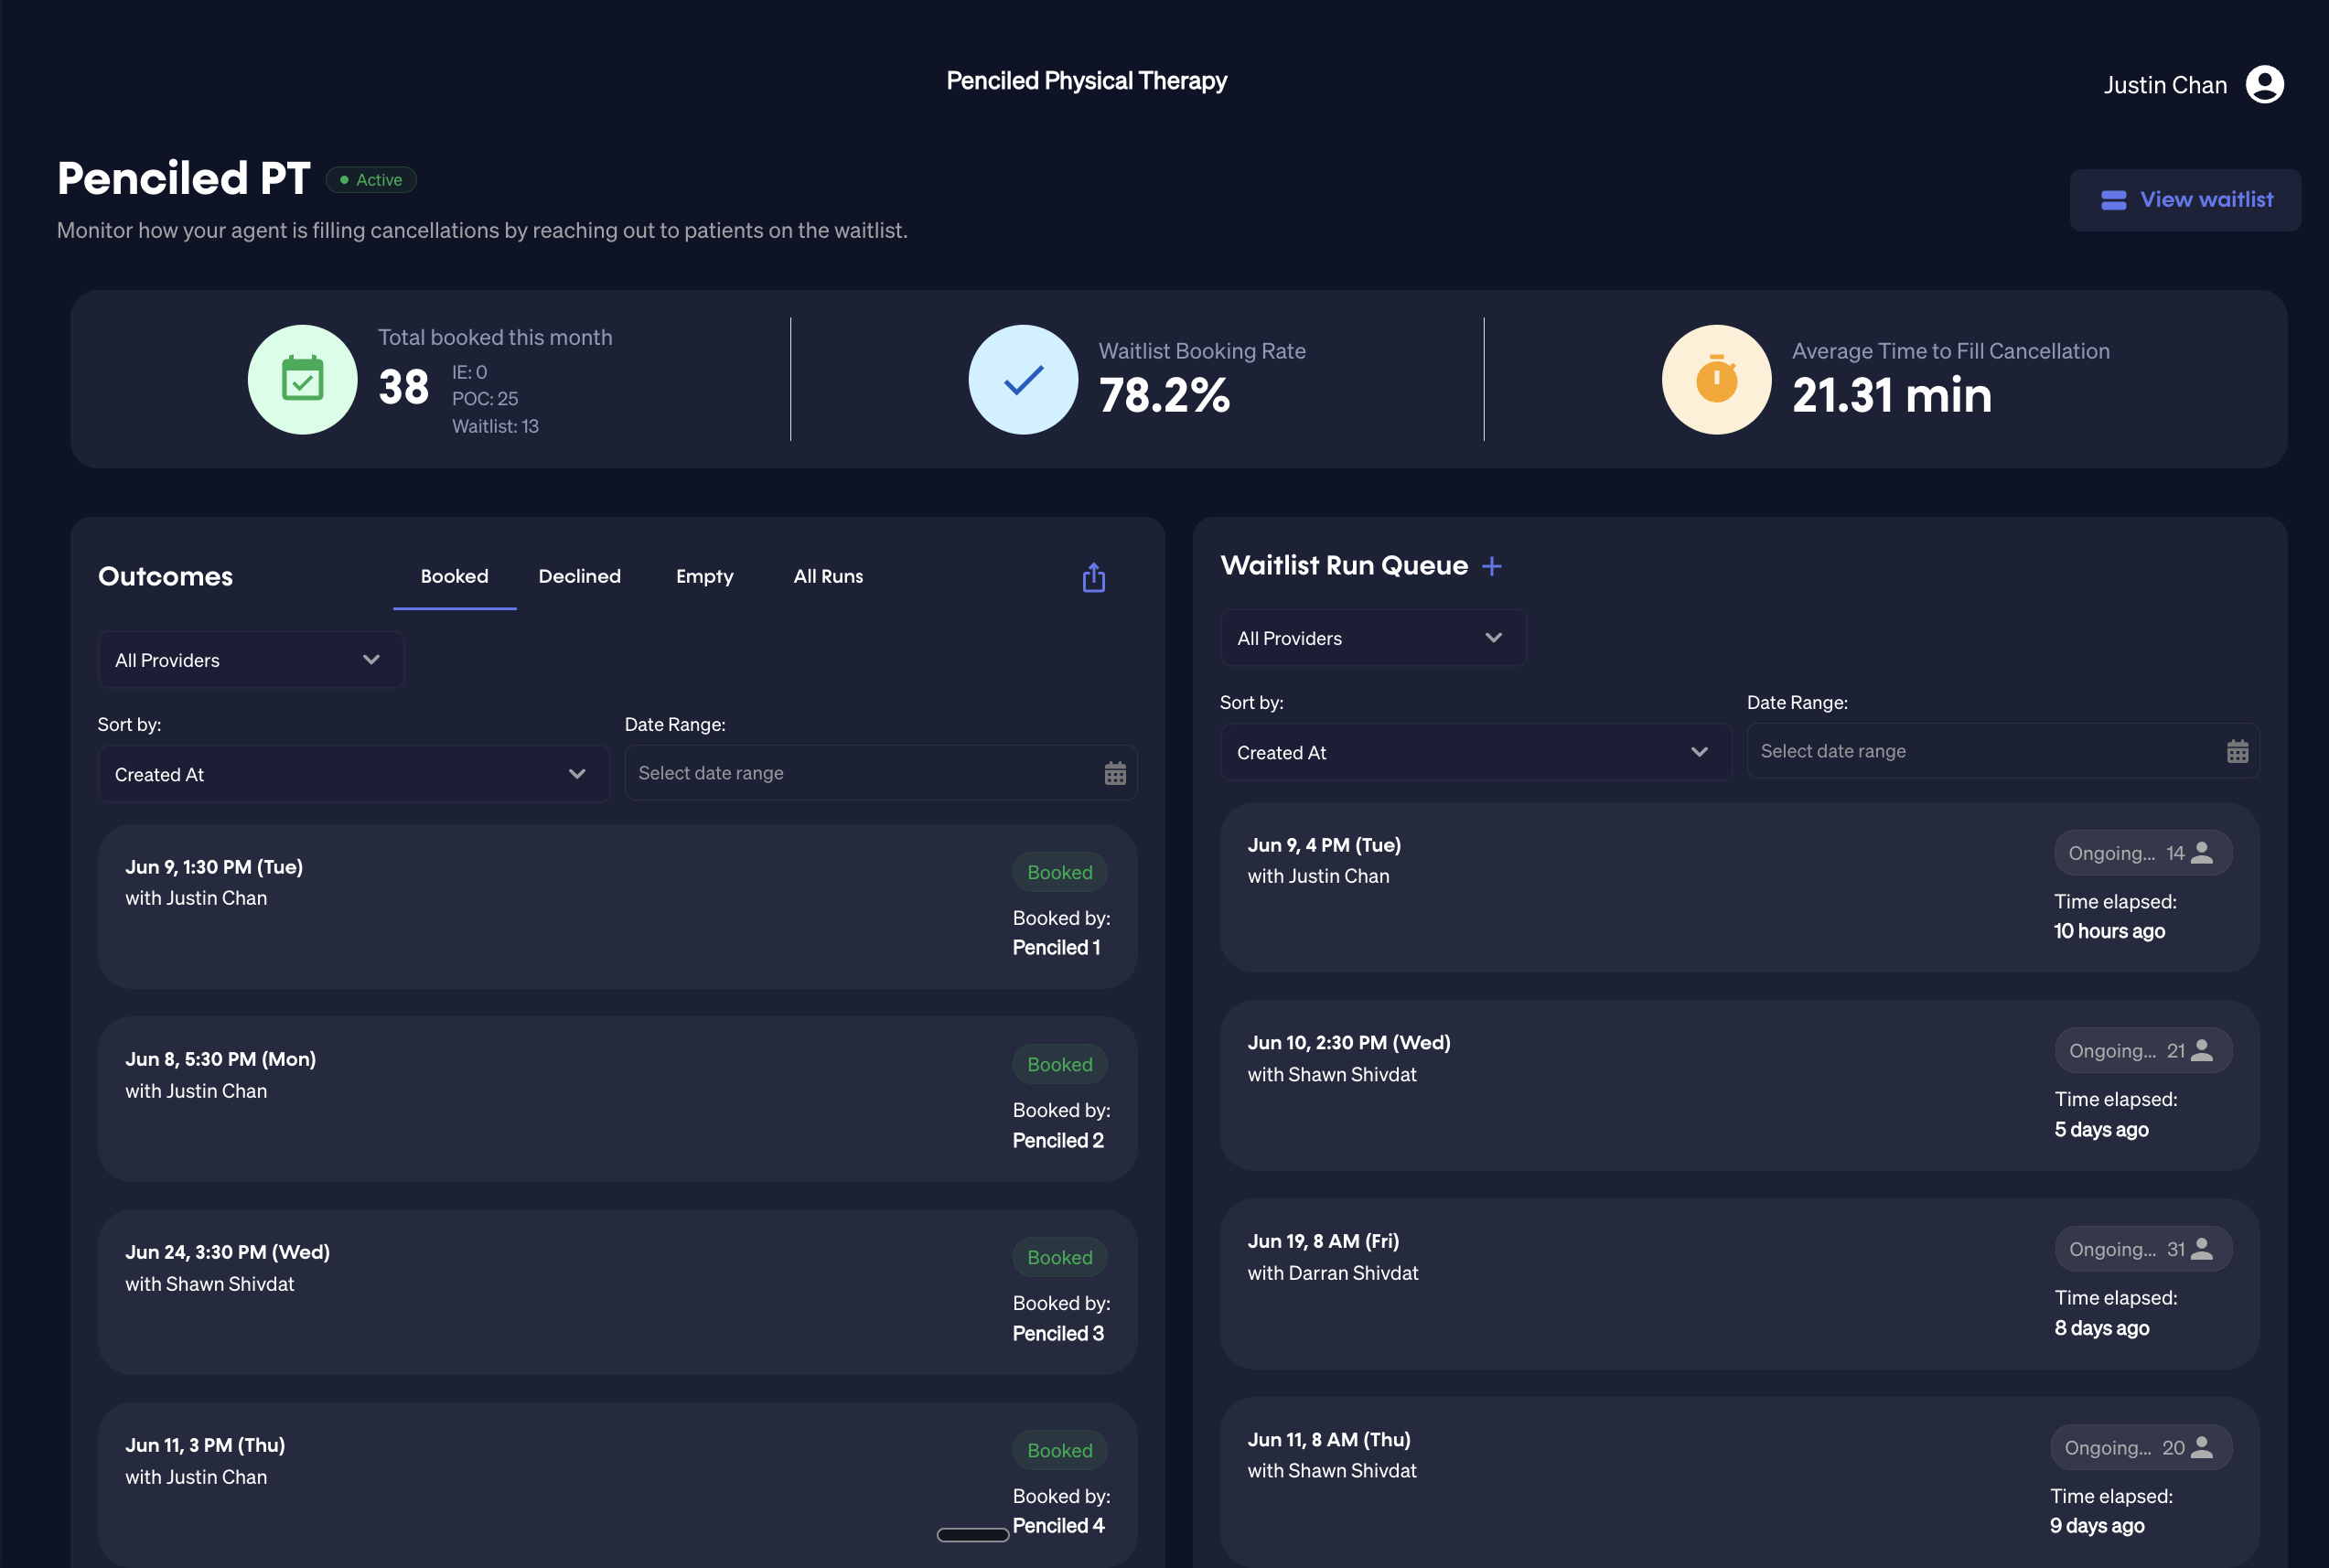
Task: Click Waitlist Queue Select date range field
Action: point(2003,751)
